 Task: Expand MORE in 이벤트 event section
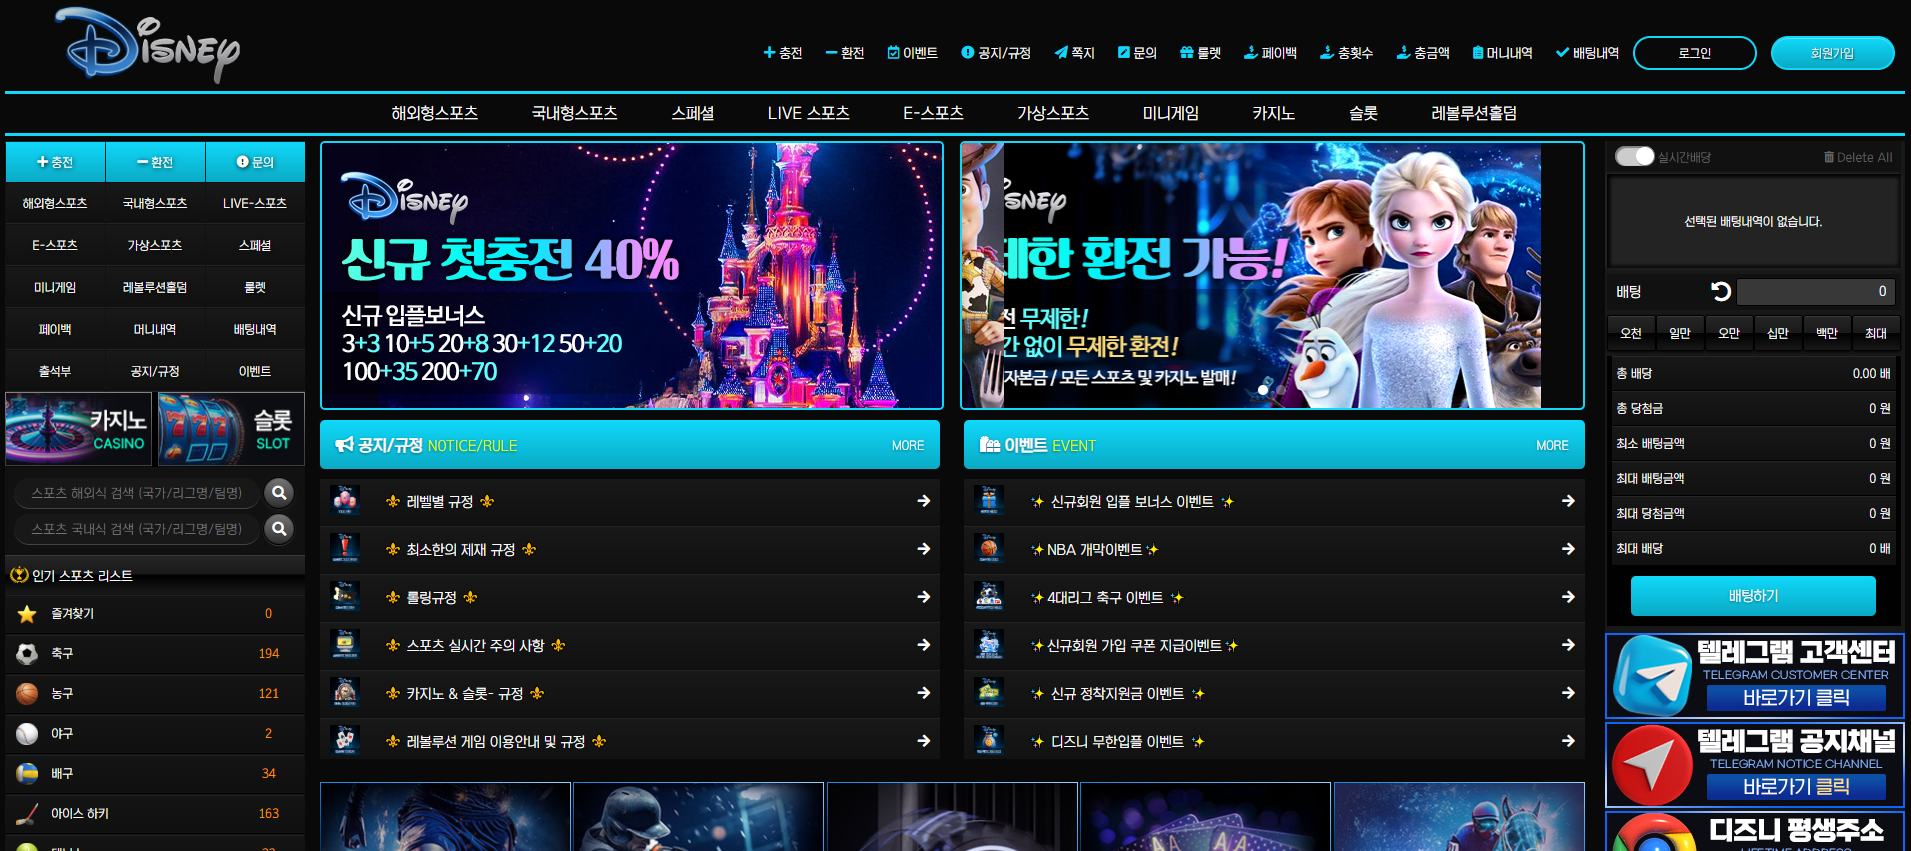point(1551,446)
